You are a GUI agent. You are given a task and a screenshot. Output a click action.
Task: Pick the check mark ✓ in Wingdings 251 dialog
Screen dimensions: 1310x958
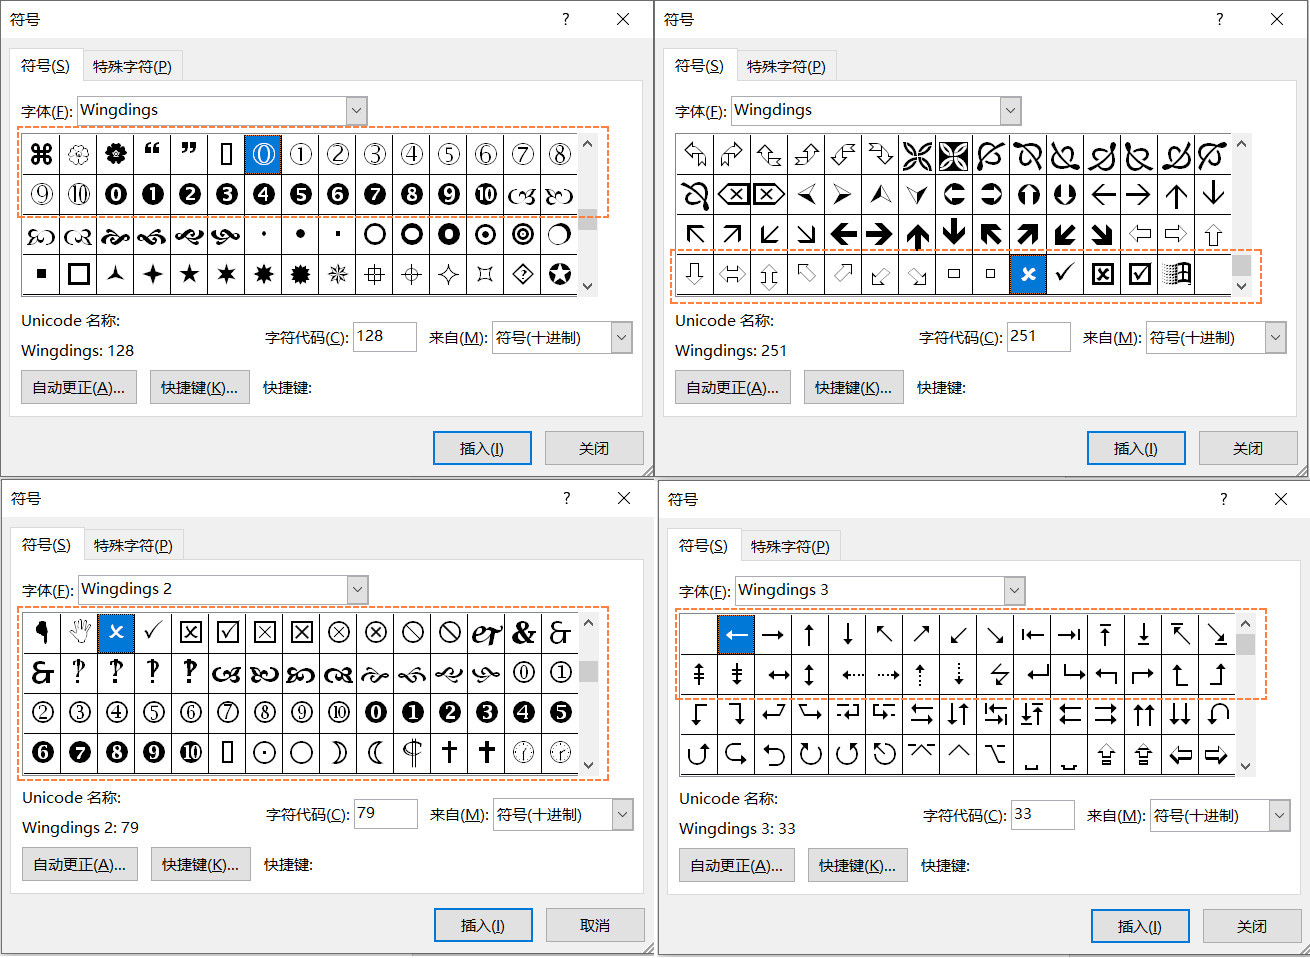tap(1065, 274)
